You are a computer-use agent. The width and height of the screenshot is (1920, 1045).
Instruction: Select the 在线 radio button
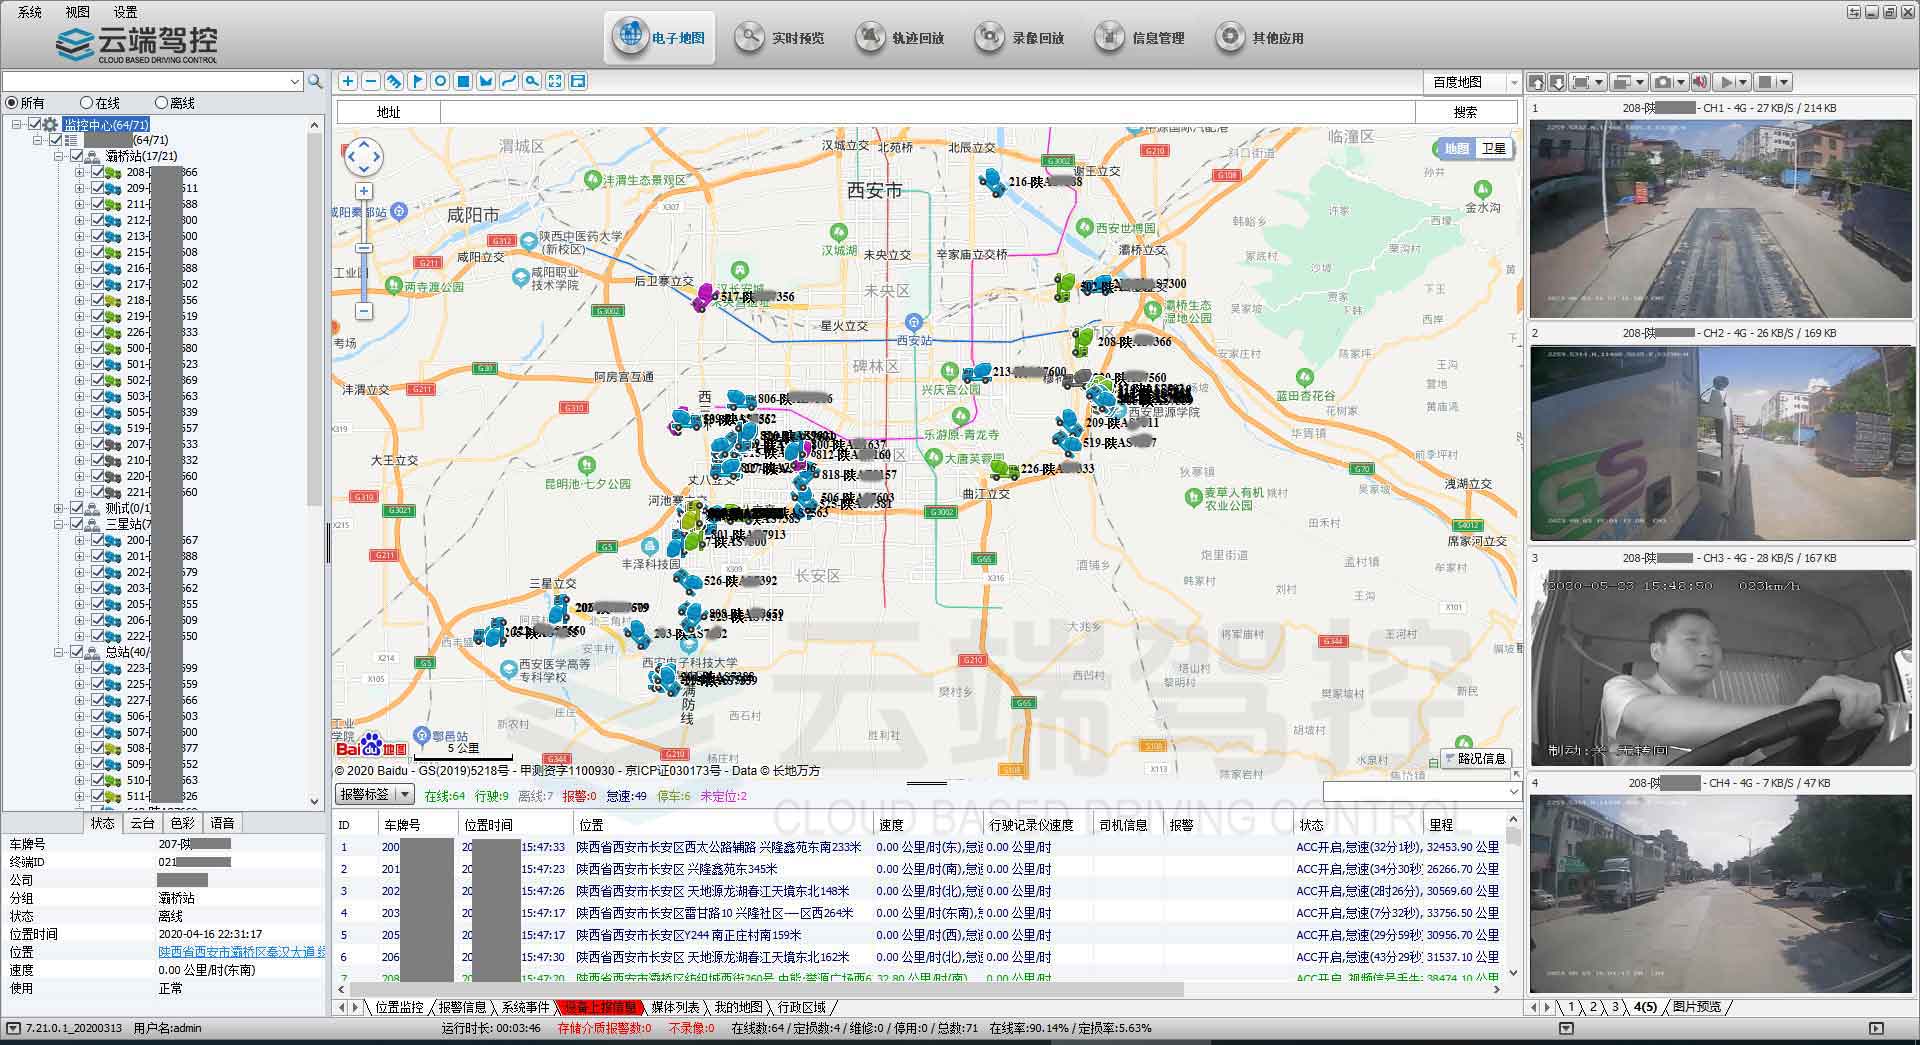[86, 103]
